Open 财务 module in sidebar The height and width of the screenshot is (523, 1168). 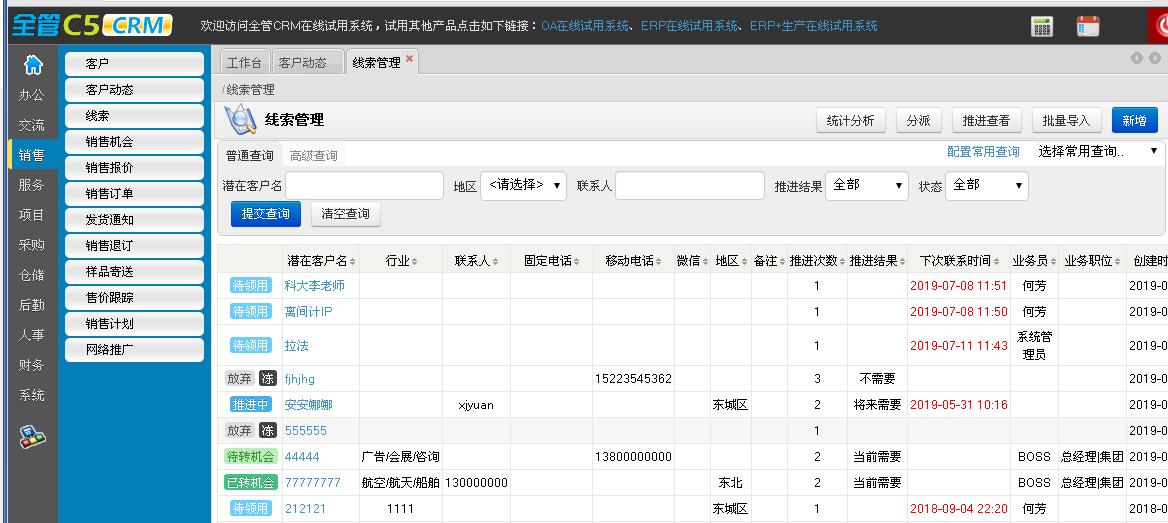point(31,365)
